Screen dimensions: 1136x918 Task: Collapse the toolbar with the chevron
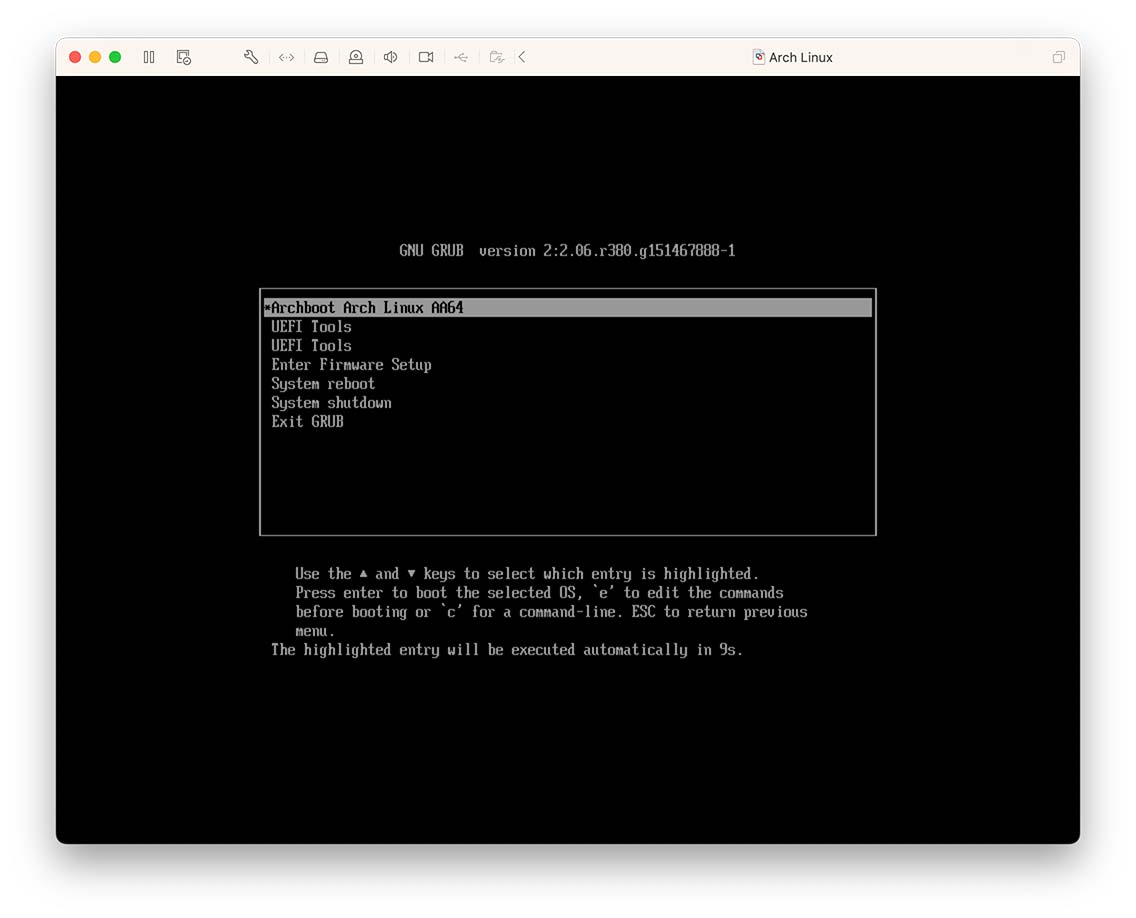pos(522,57)
